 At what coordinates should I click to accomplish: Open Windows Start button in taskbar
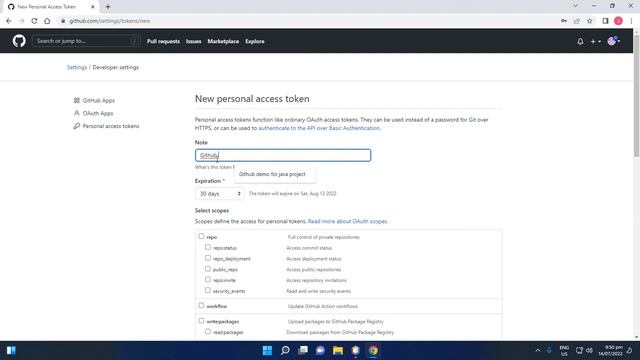[267, 351]
